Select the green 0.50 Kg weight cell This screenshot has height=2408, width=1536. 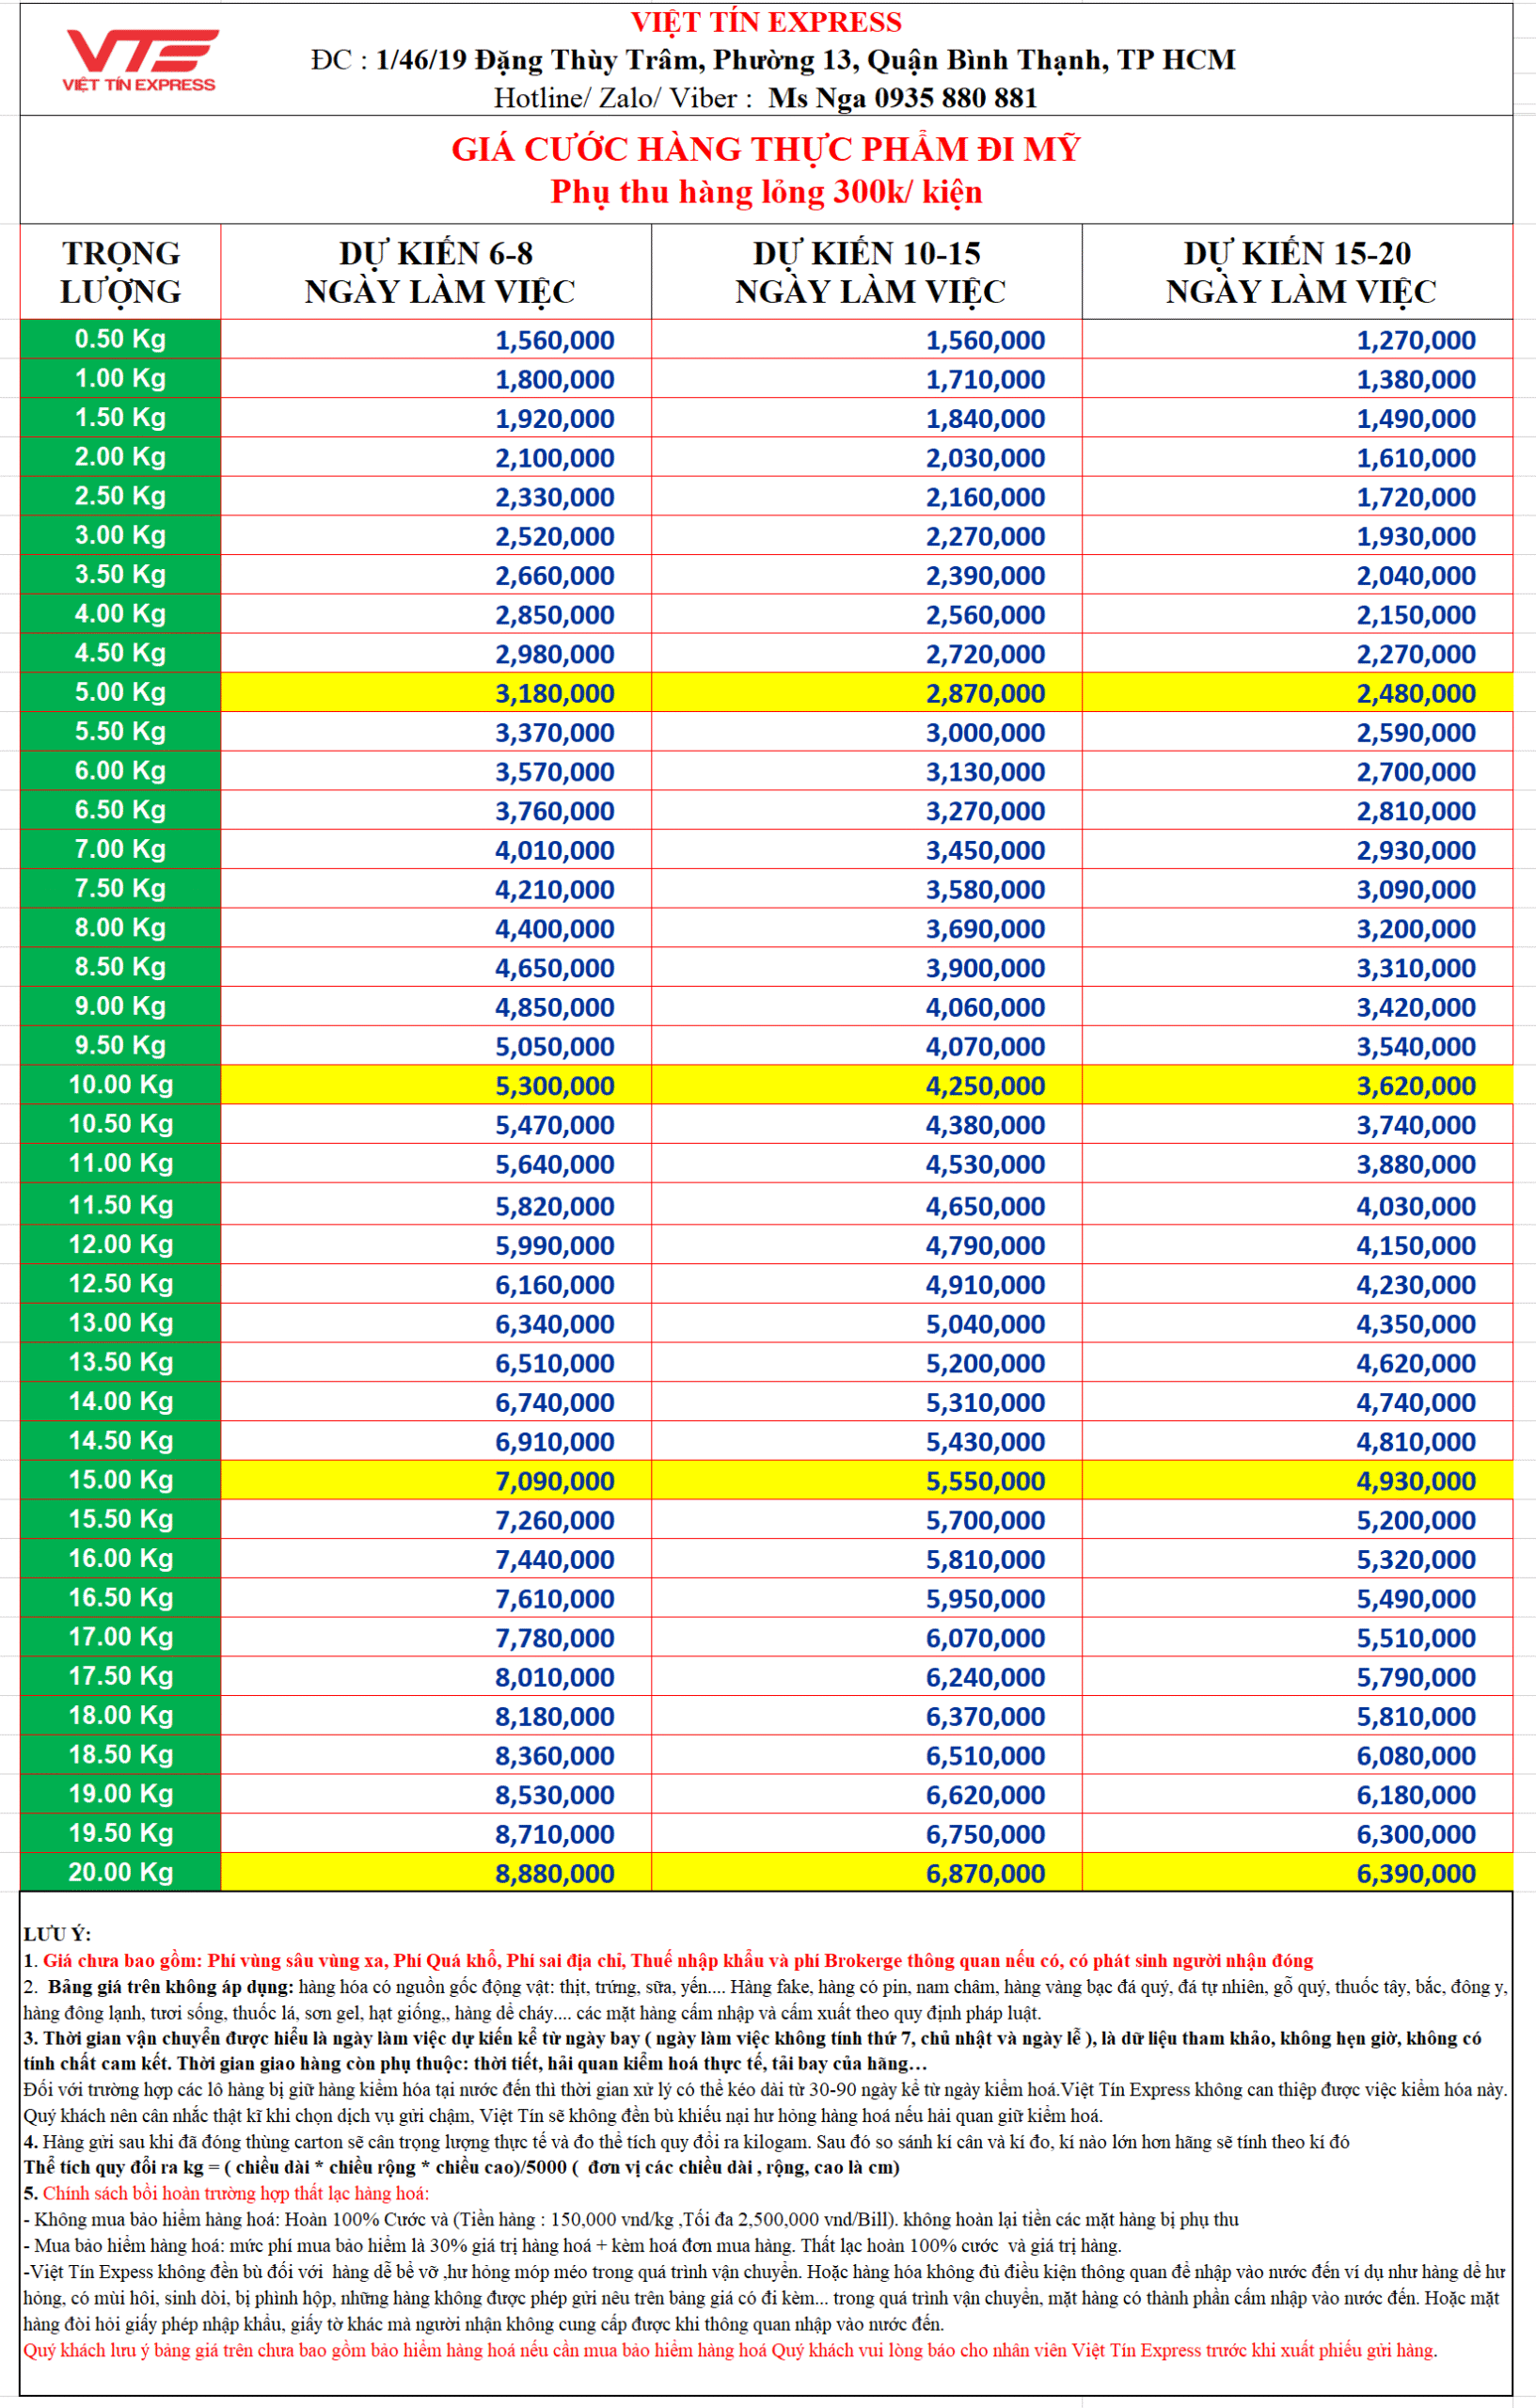(120, 340)
